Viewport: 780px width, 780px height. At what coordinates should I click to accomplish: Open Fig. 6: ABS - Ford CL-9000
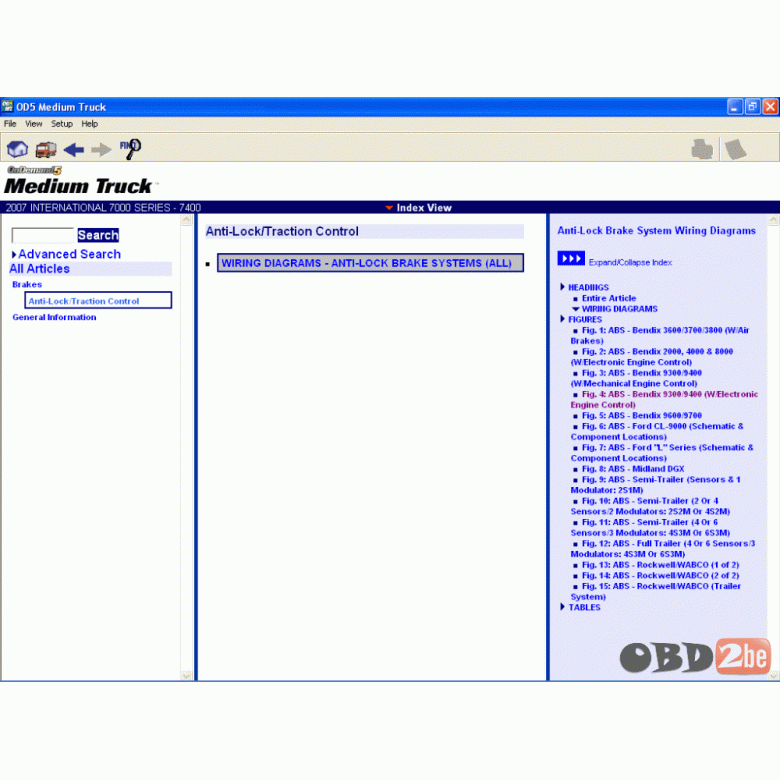coord(657,431)
